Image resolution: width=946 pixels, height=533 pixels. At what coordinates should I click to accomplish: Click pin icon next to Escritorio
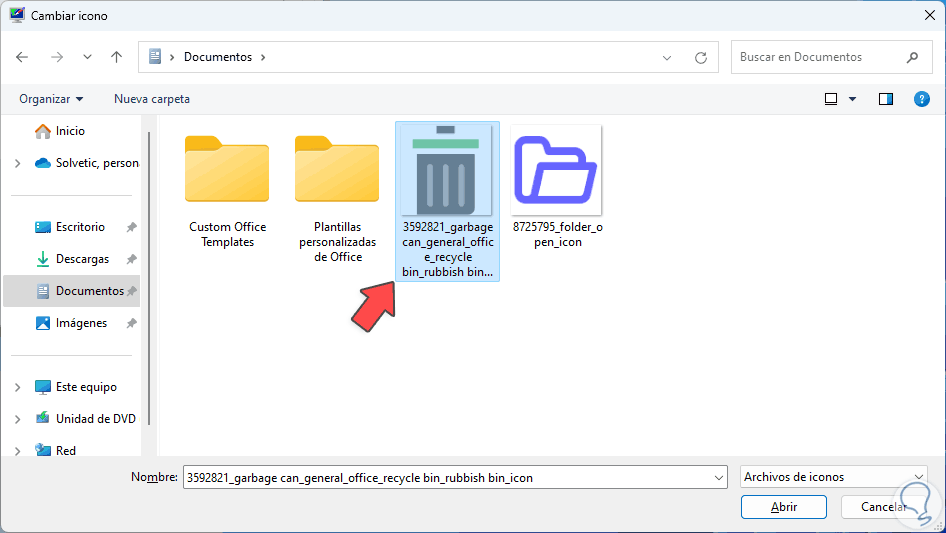131,227
